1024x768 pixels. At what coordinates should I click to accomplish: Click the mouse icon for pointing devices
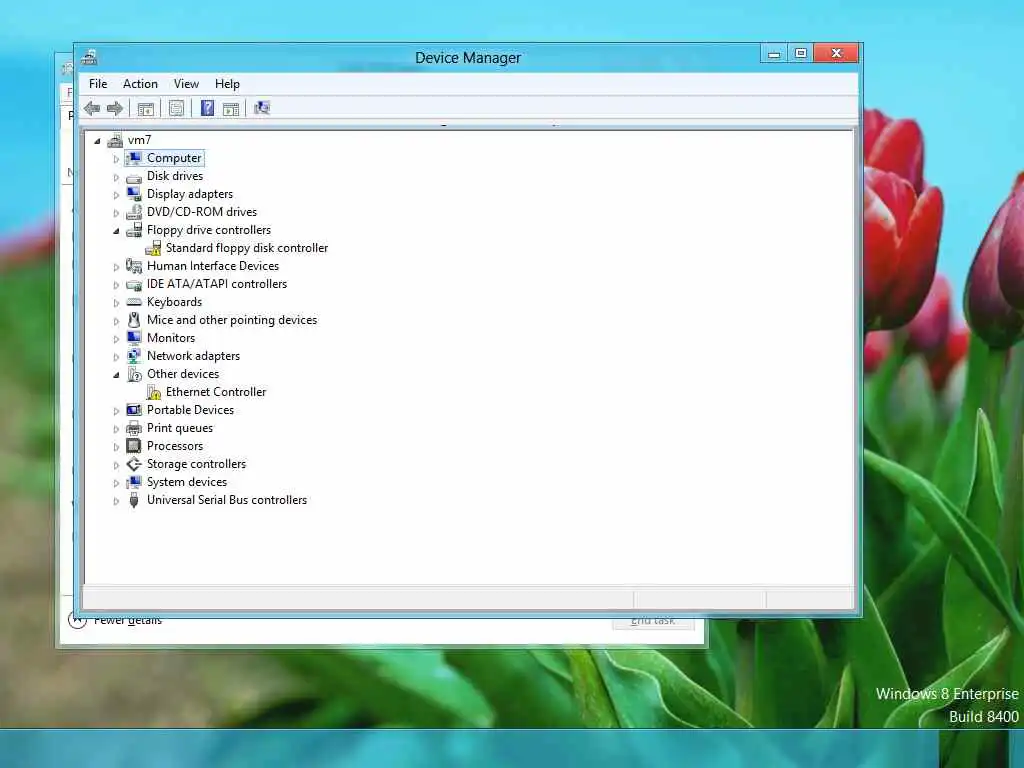click(134, 320)
